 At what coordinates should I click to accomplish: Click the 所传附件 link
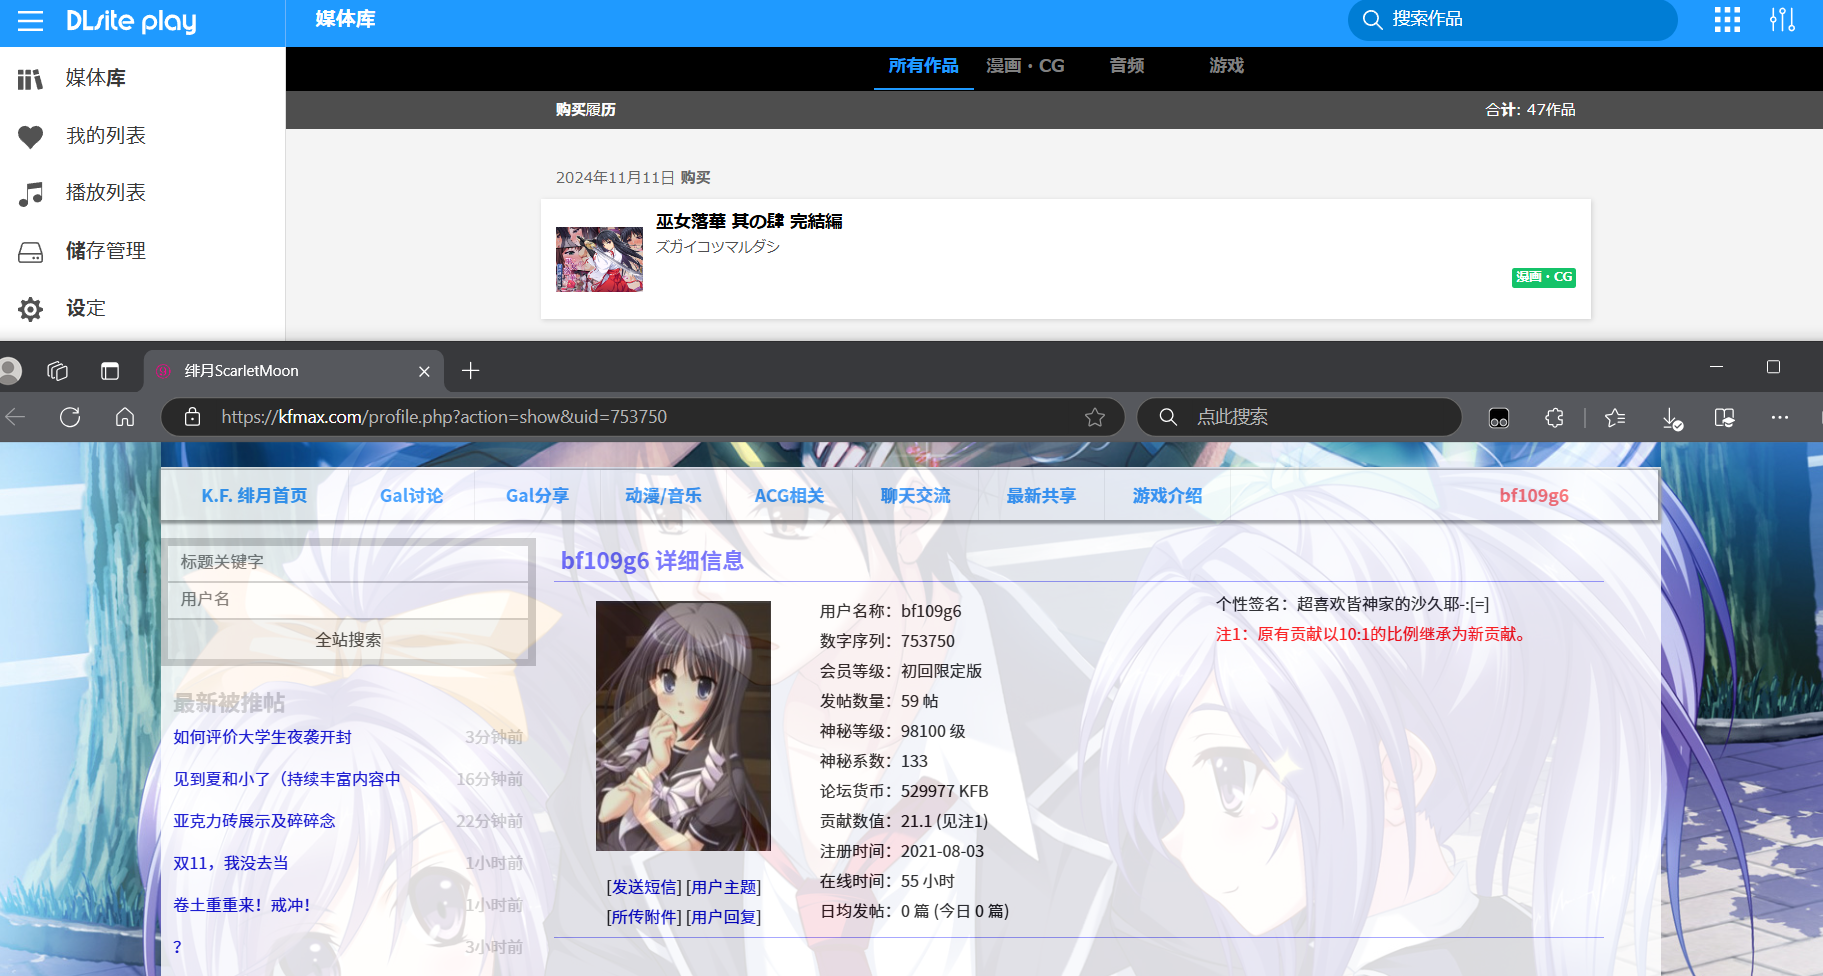tap(644, 917)
